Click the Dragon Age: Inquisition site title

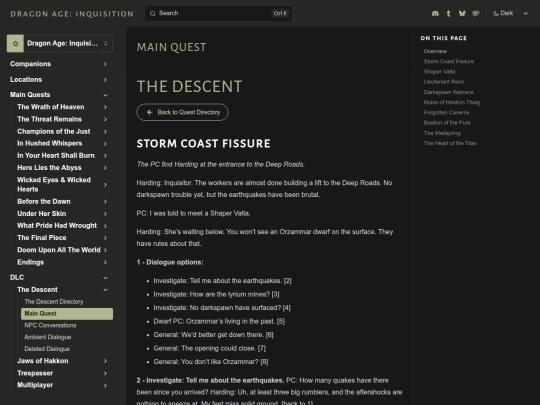(72, 14)
